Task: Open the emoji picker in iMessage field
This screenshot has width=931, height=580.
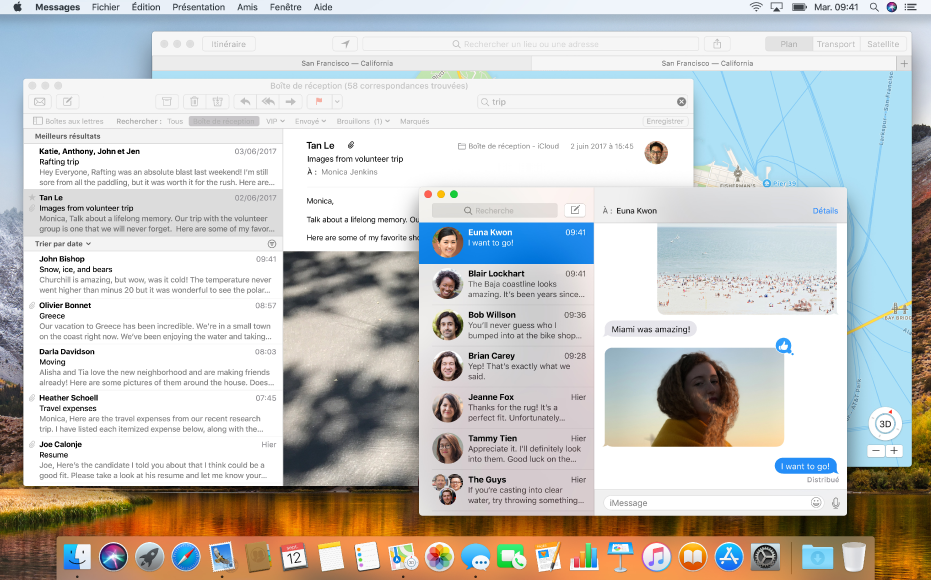Action: click(816, 503)
